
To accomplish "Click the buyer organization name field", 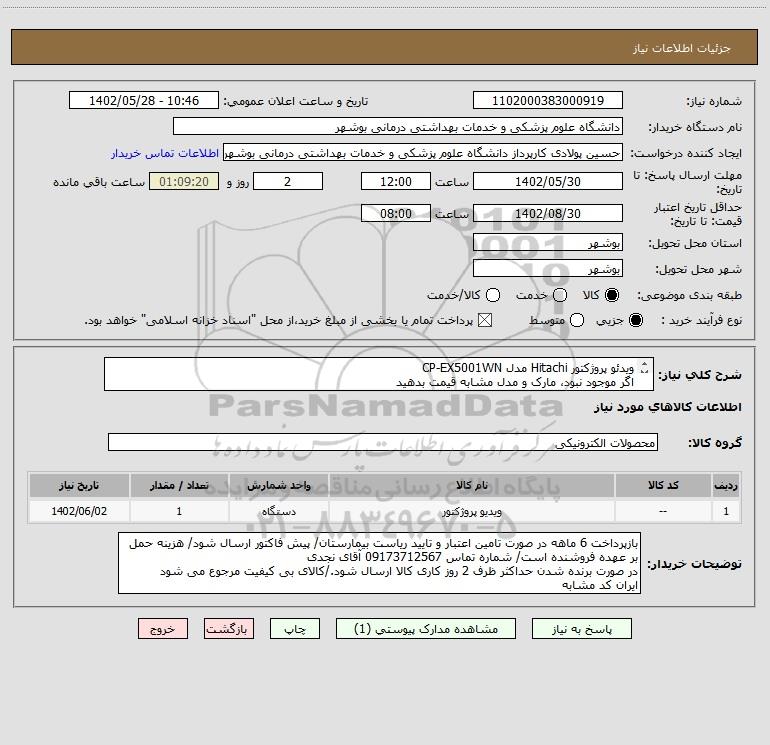I will (x=398, y=127).
